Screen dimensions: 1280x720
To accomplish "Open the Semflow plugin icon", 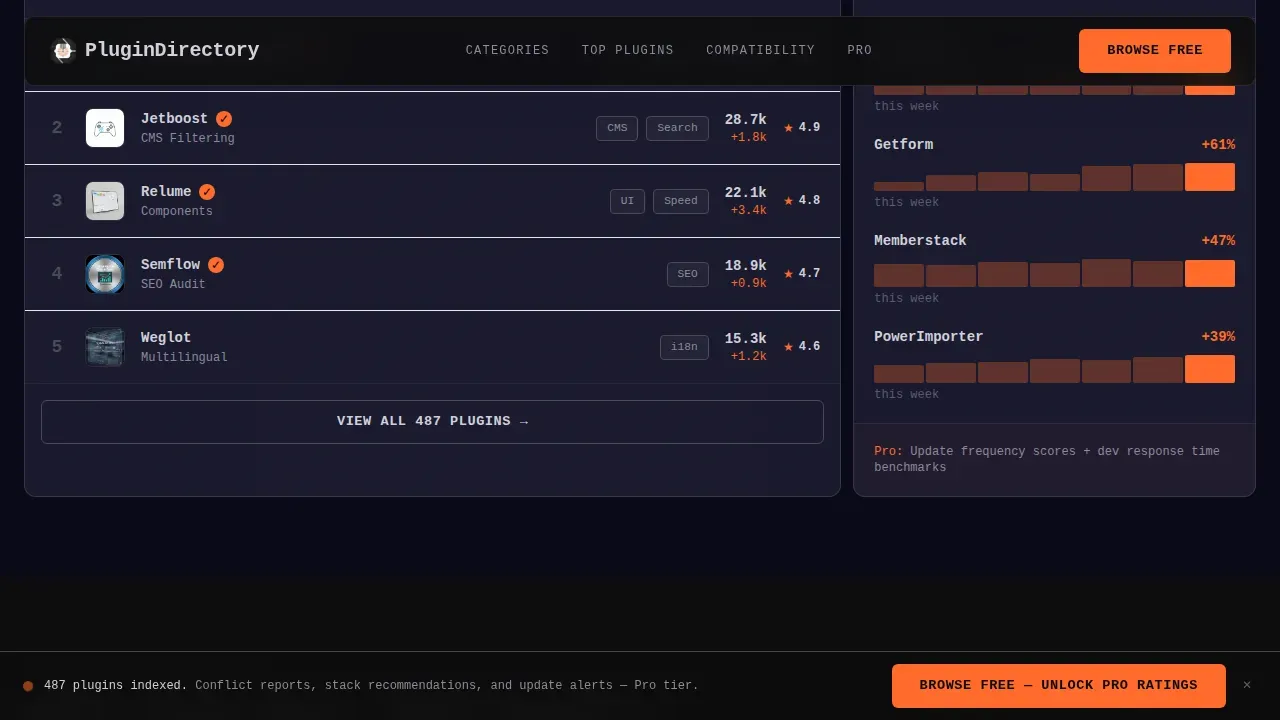I will click(105, 274).
